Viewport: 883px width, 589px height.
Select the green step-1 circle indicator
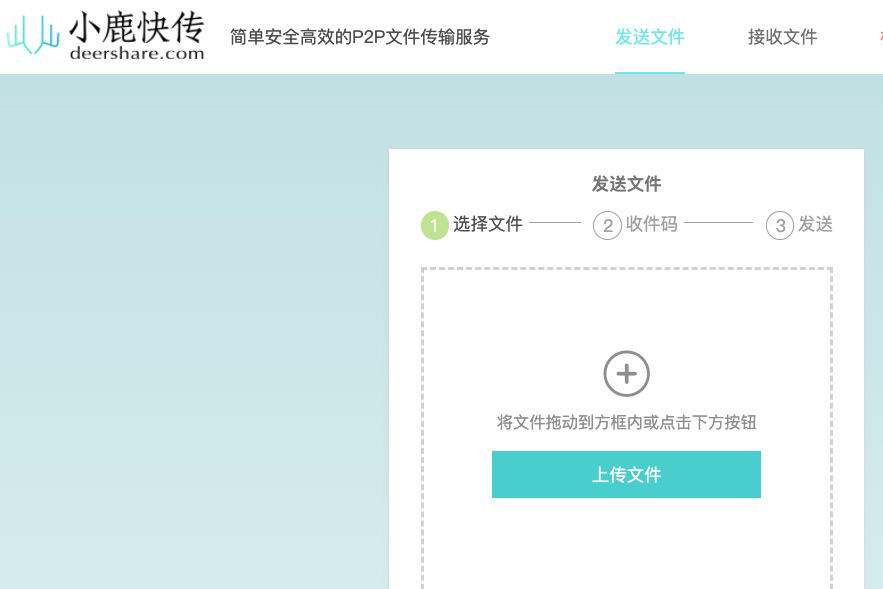pos(433,225)
